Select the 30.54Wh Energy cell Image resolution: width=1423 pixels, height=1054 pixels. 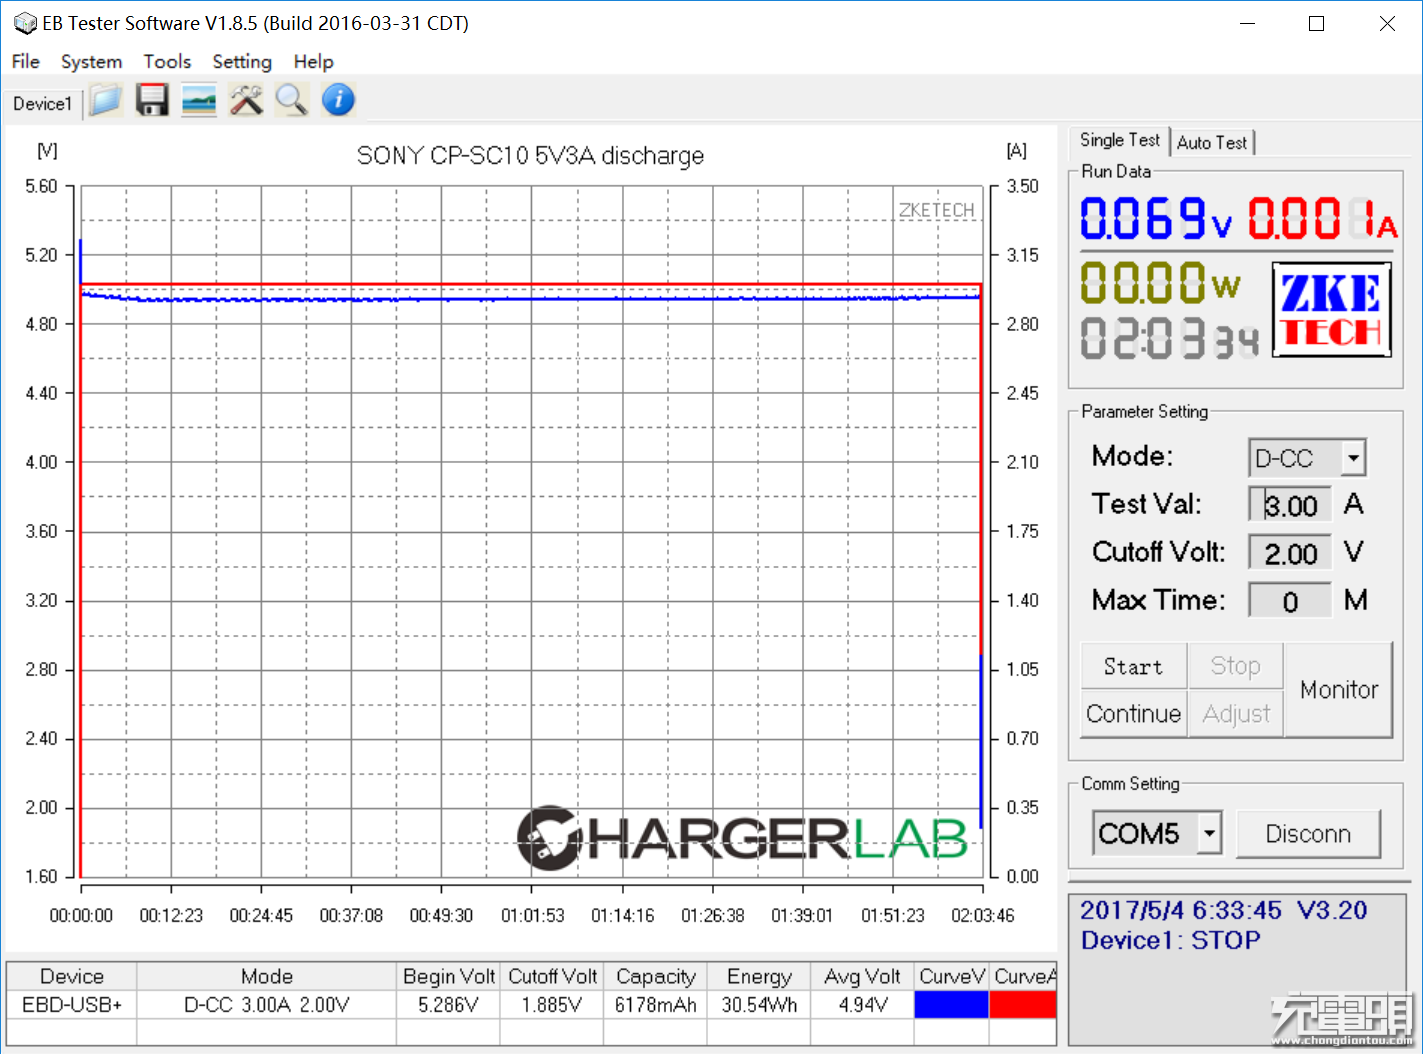point(760,1005)
